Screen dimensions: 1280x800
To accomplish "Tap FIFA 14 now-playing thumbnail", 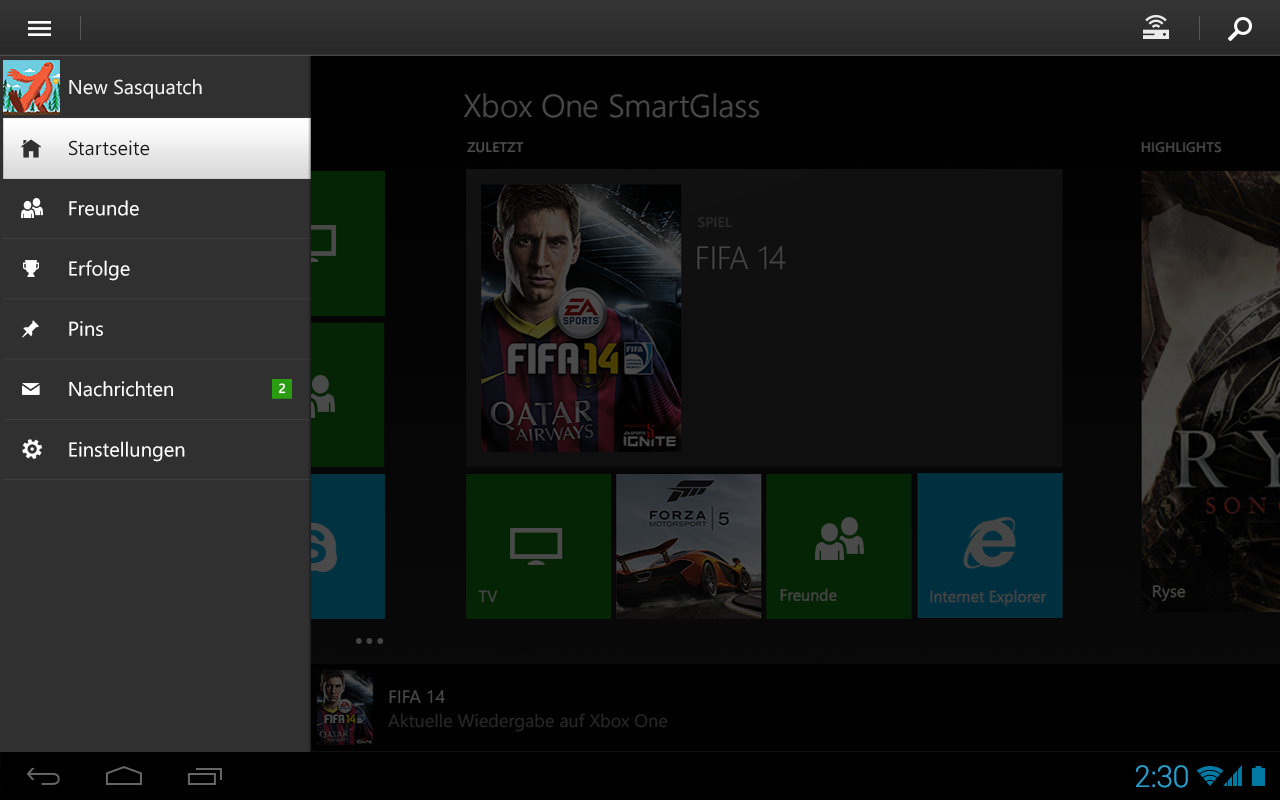I will coord(345,708).
